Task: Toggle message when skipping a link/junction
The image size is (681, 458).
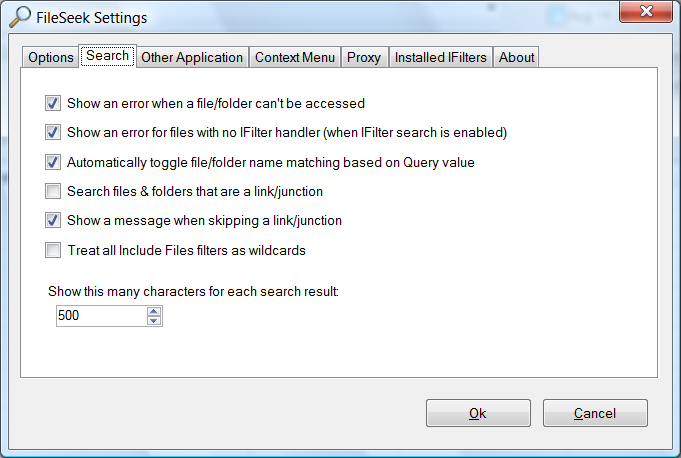Action: coord(53,221)
